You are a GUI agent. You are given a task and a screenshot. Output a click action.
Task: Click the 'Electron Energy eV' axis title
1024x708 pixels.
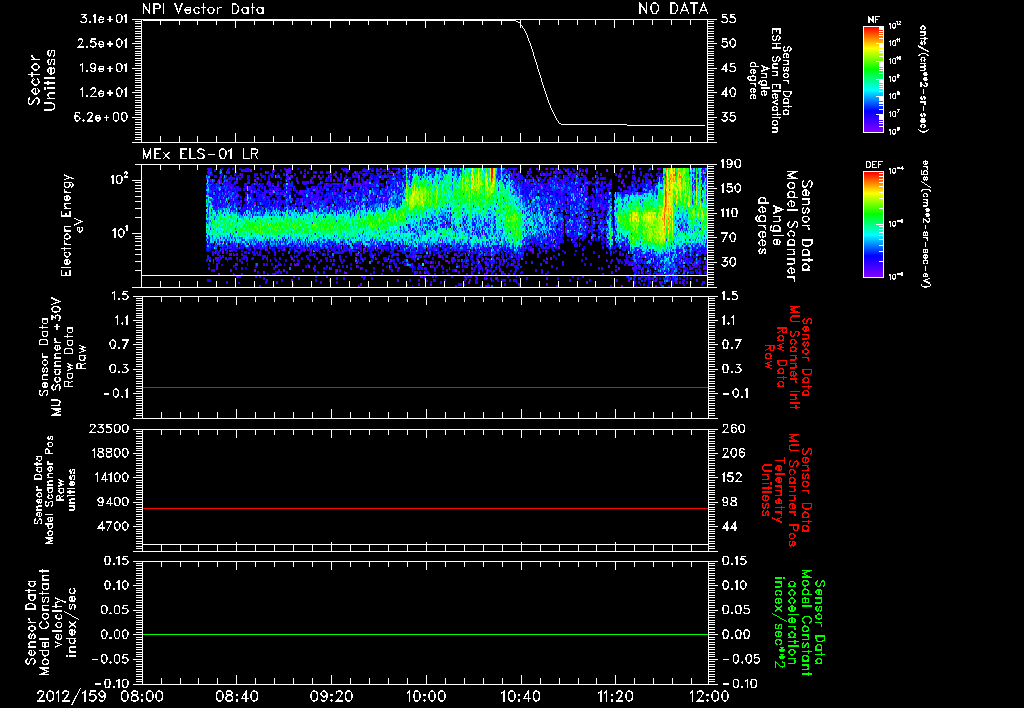73,225
